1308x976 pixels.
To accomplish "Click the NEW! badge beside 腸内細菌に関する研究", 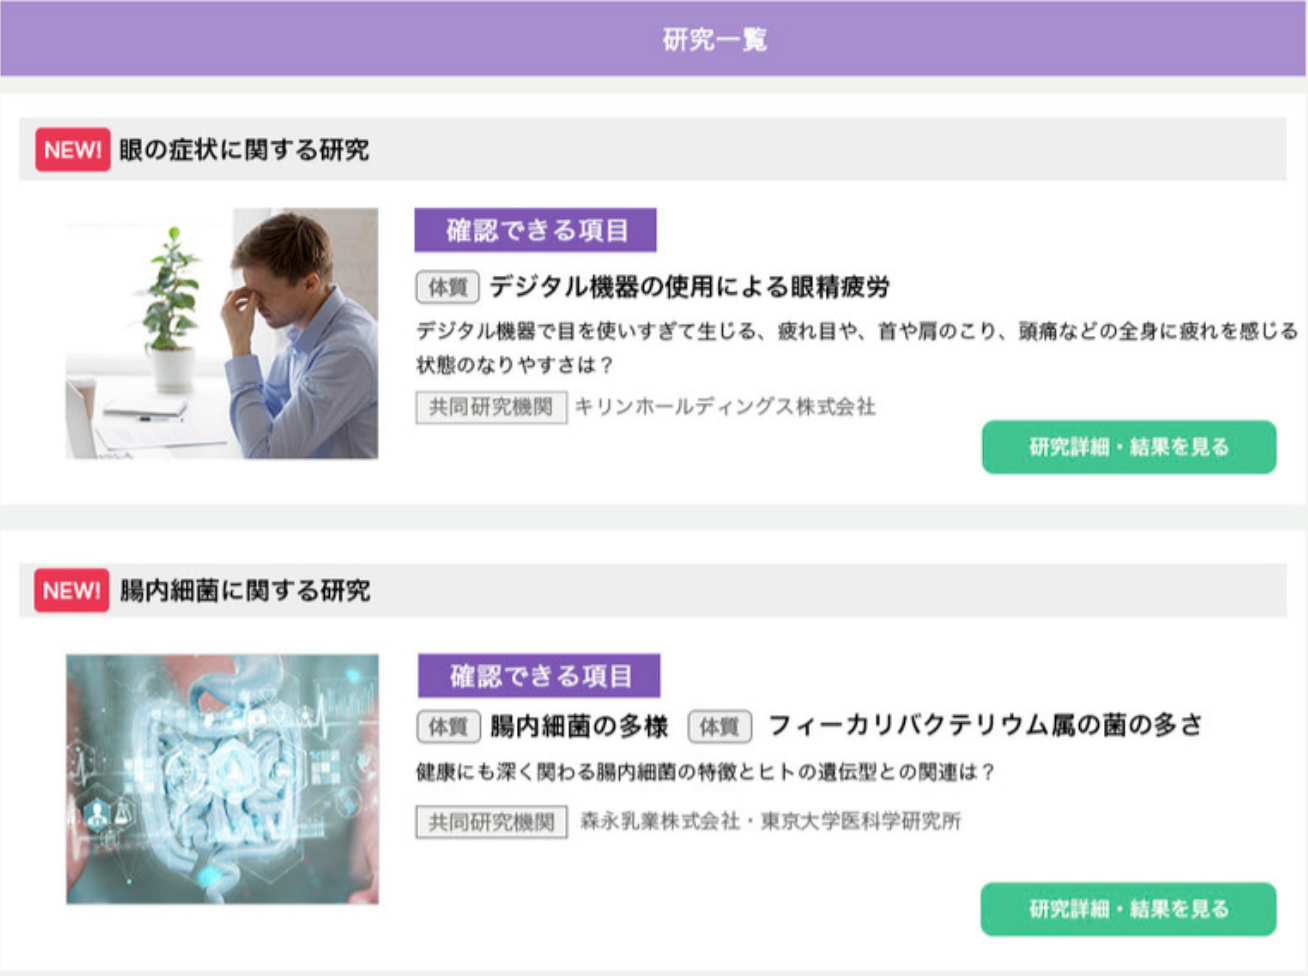I will pyautogui.click(x=72, y=590).
